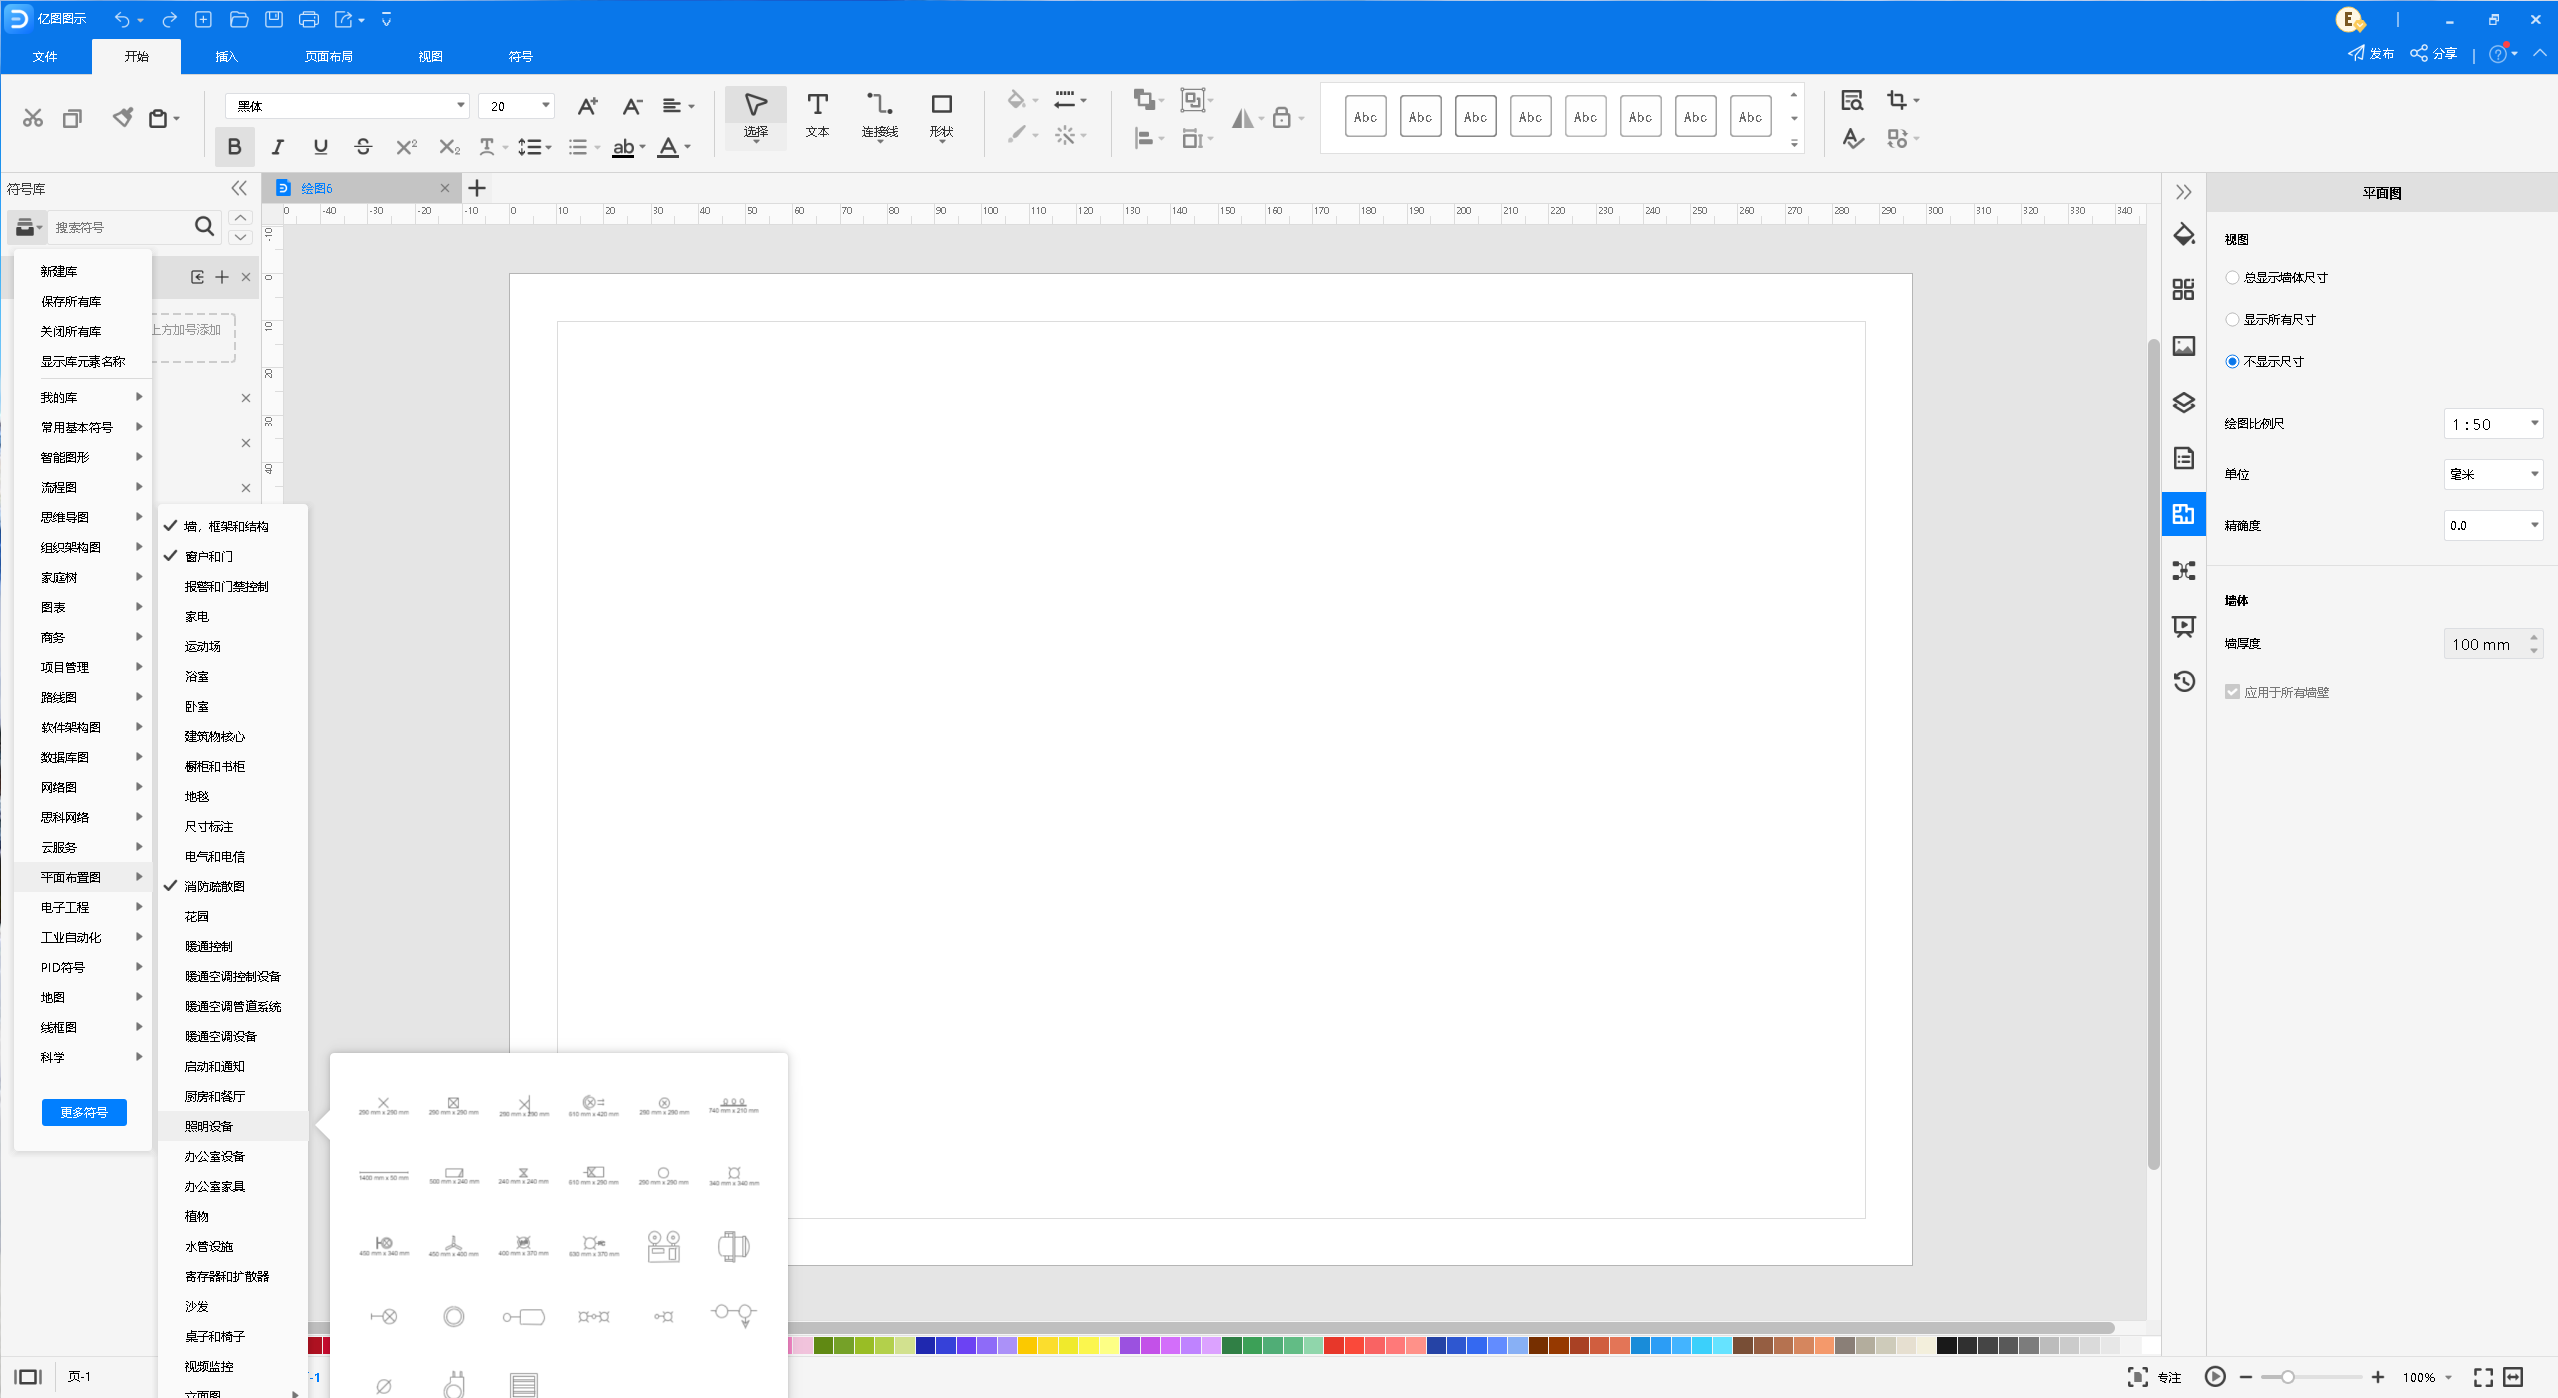Select the Connector tool

pos(880,116)
